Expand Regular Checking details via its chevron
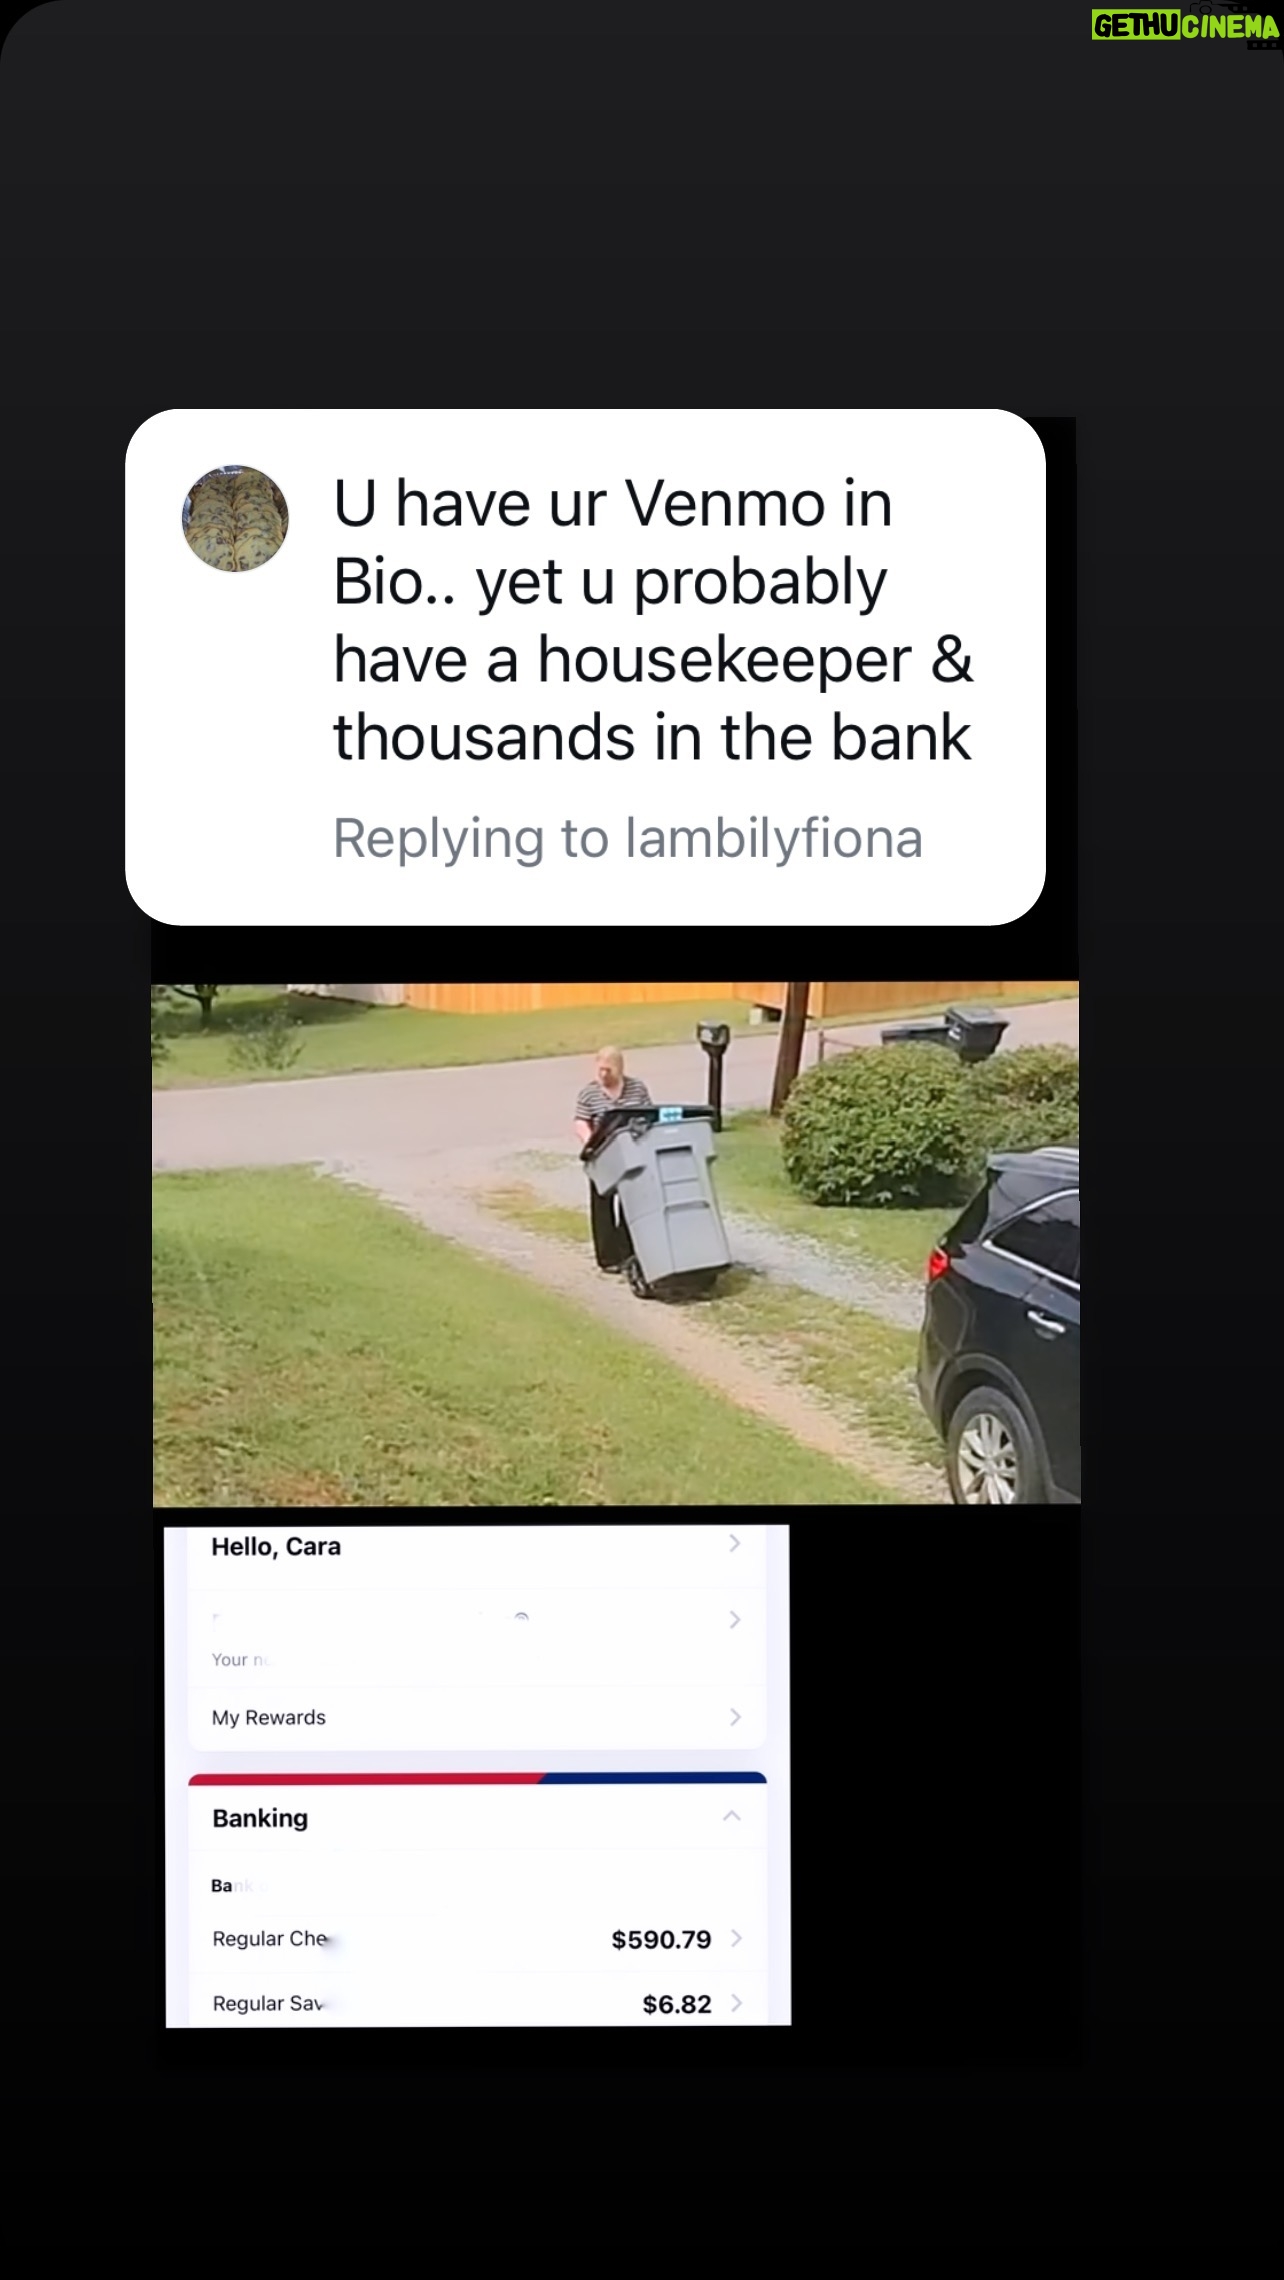 [737, 1938]
